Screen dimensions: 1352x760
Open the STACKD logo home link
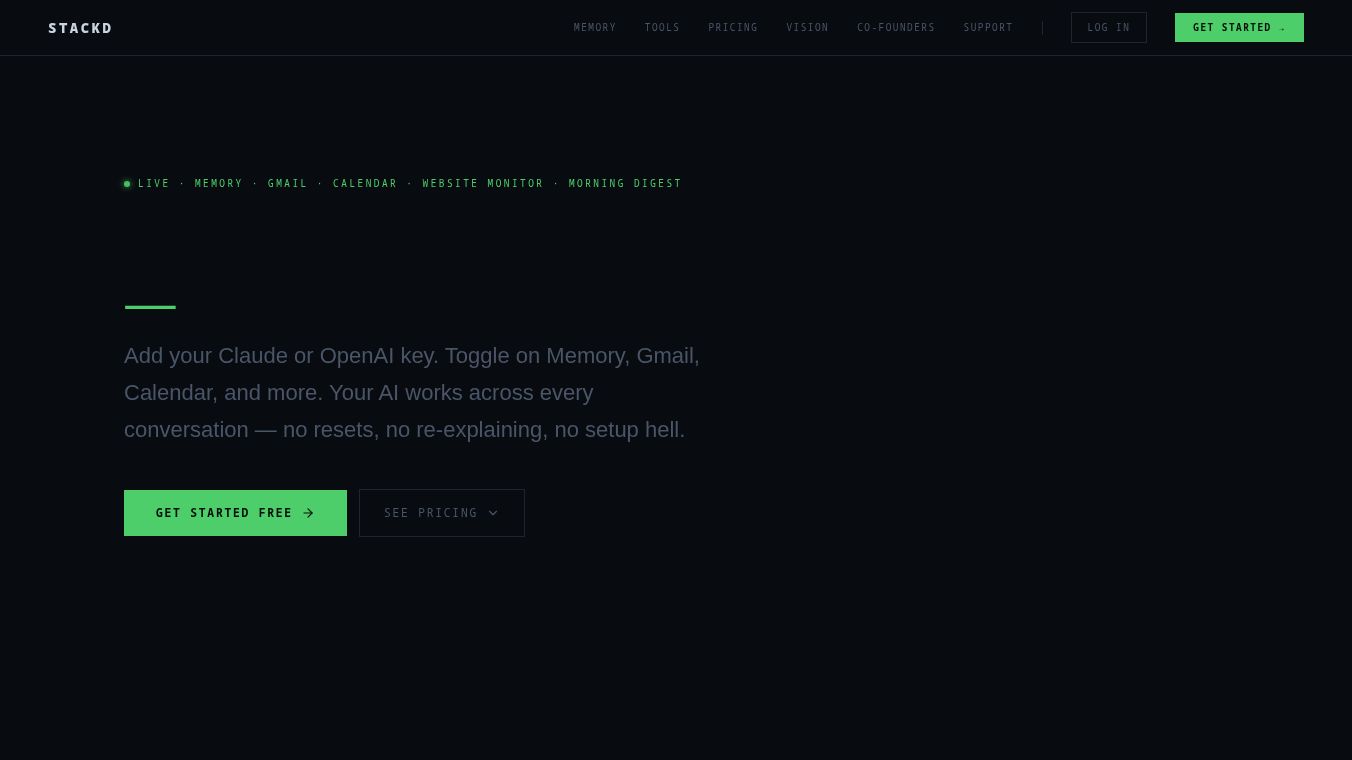pos(80,28)
